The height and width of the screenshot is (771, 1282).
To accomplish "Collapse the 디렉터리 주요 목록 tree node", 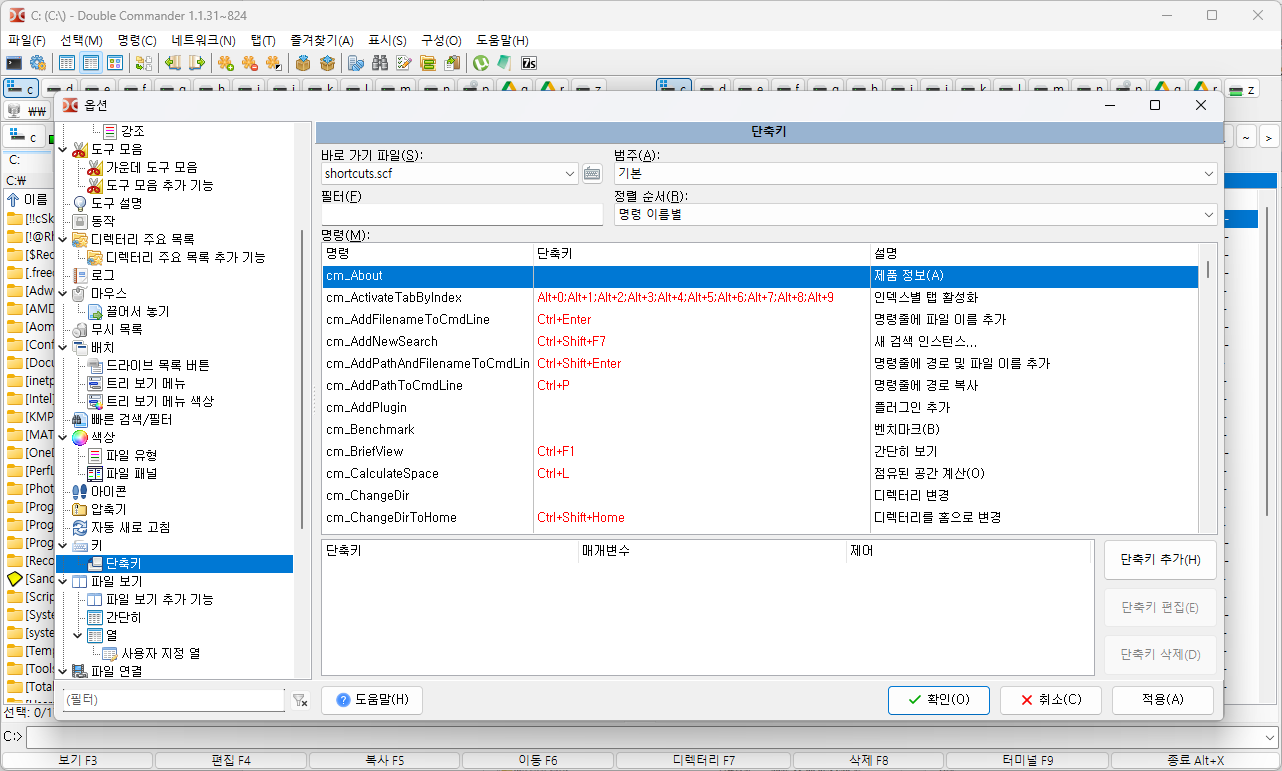I will click(63, 239).
